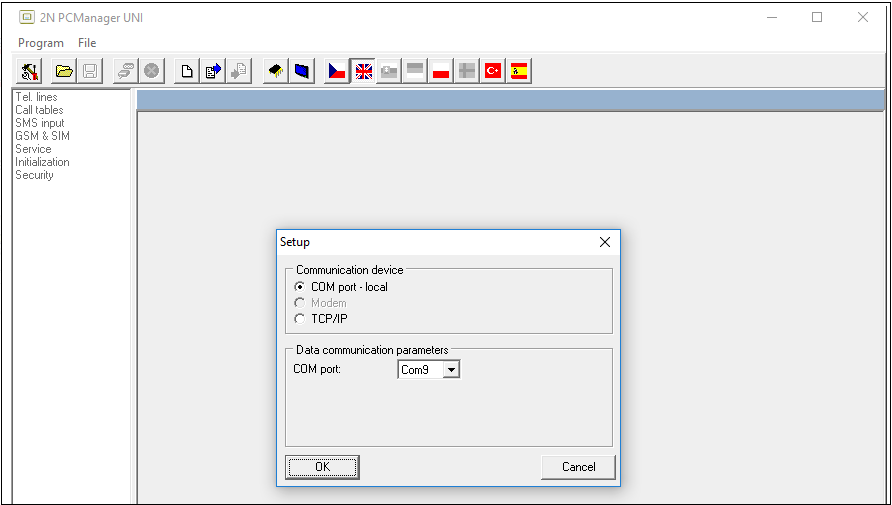Viewport: 892px width, 505px height.
Task: Select SMS input in the sidebar
Action: (x=40, y=123)
